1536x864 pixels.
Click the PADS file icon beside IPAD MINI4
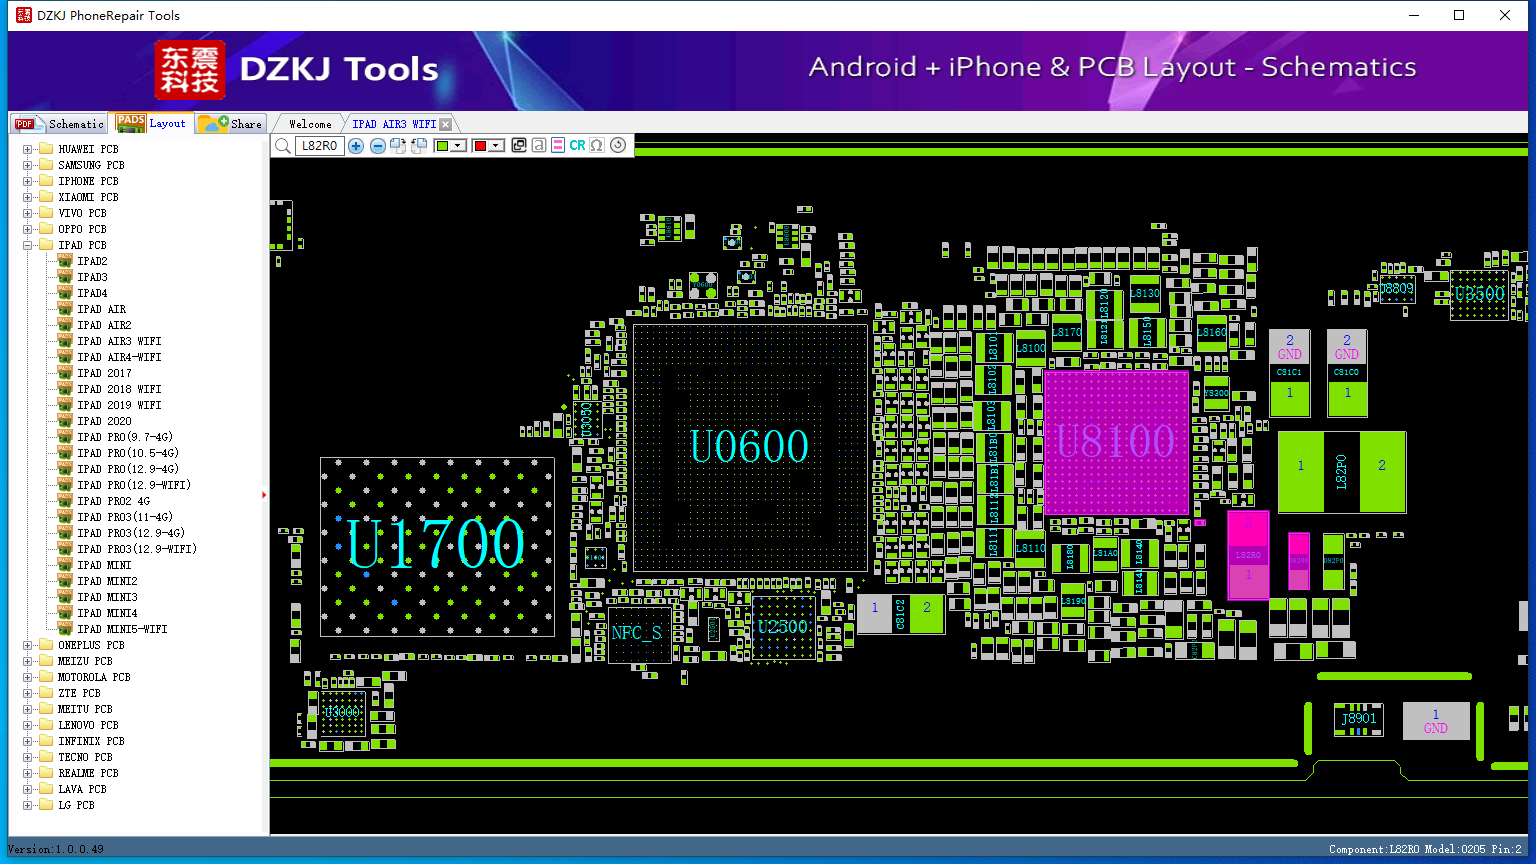(65, 613)
